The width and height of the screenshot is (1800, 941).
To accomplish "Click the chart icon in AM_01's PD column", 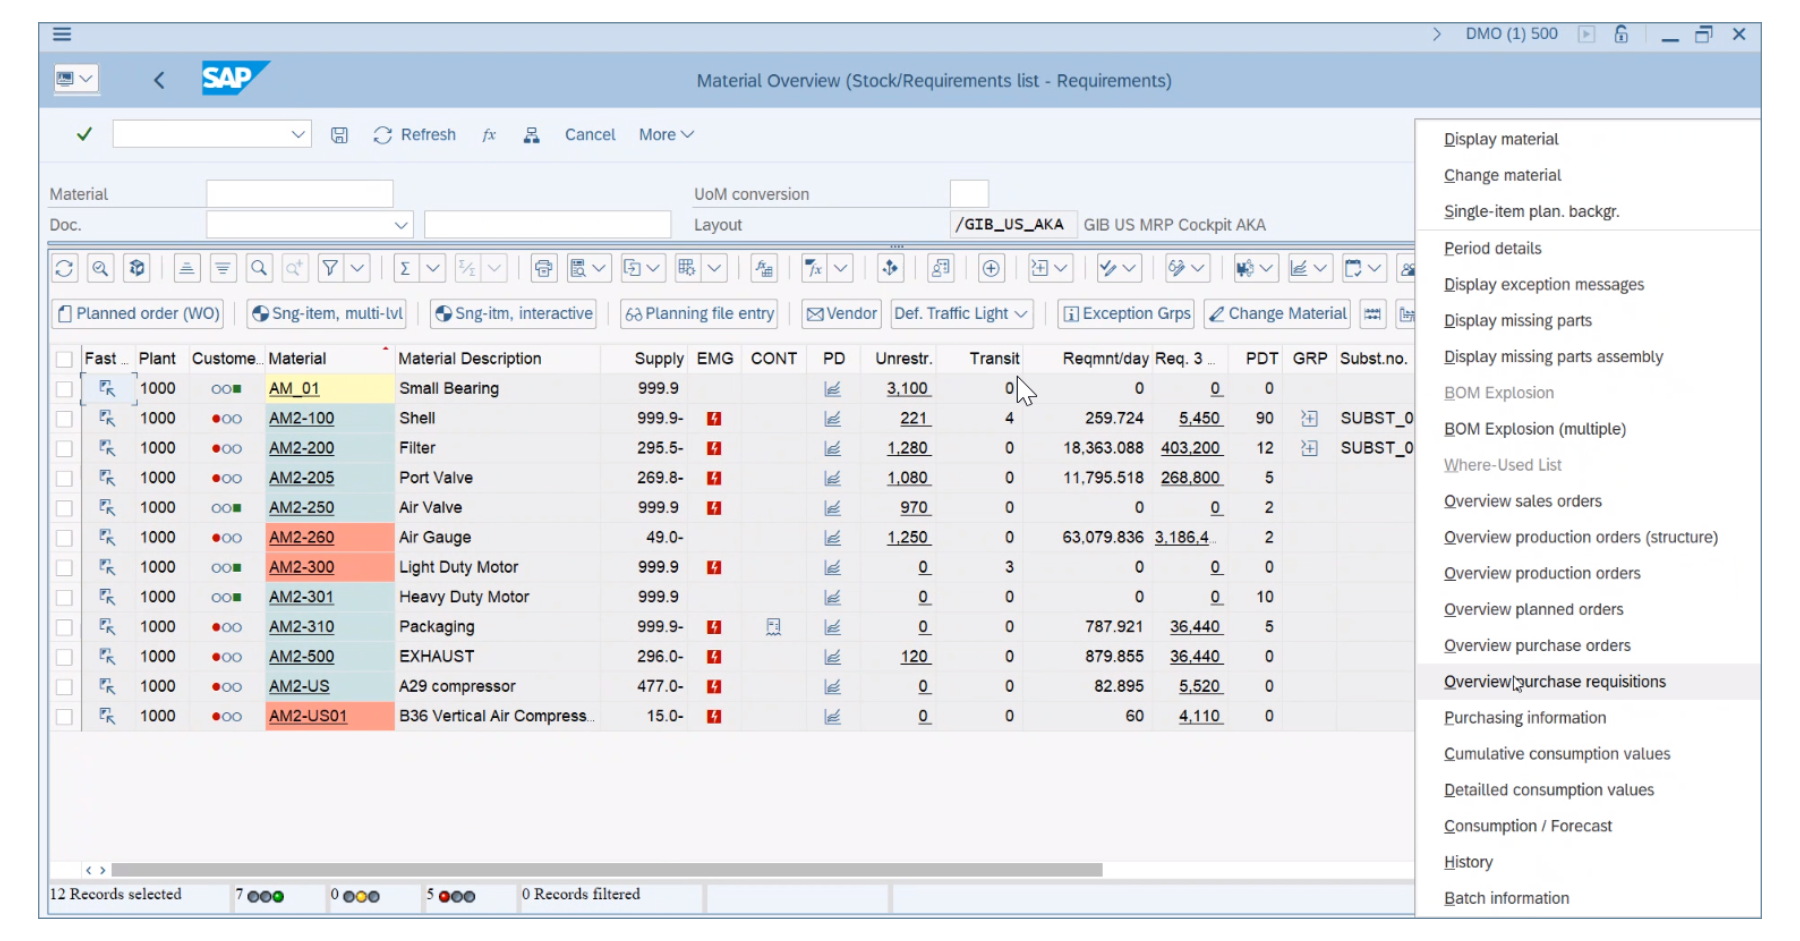I will tap(834, 388).
